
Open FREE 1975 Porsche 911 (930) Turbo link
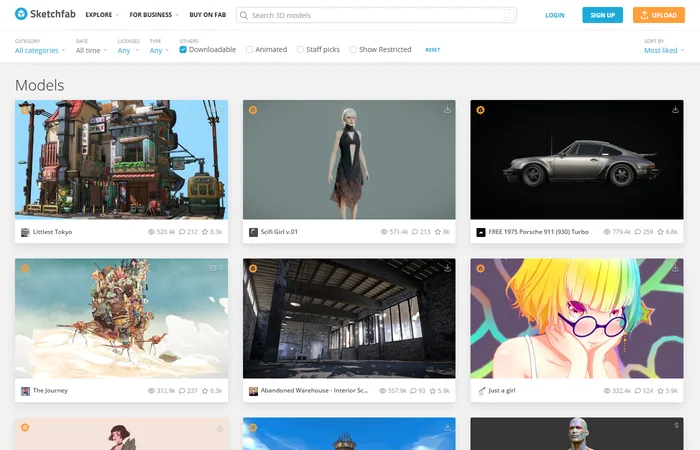[x=538, y=232]
